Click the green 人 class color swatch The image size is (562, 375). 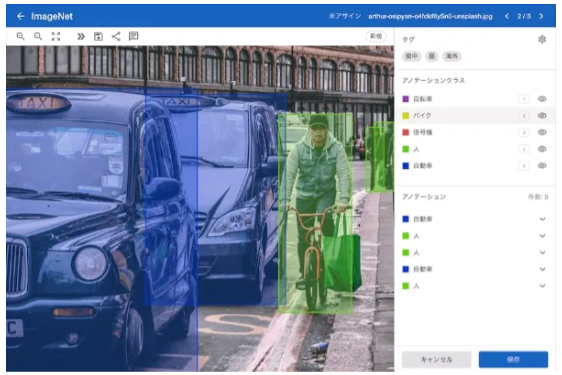point(405,149)
